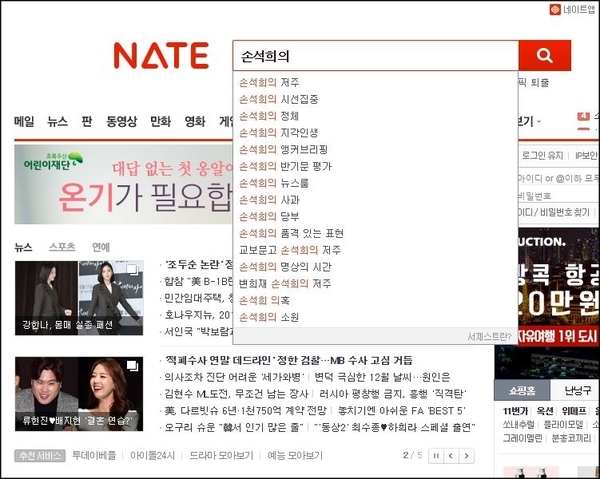Open the 메일 menu
The image size is (600, 479).
[x=24, y=121]
